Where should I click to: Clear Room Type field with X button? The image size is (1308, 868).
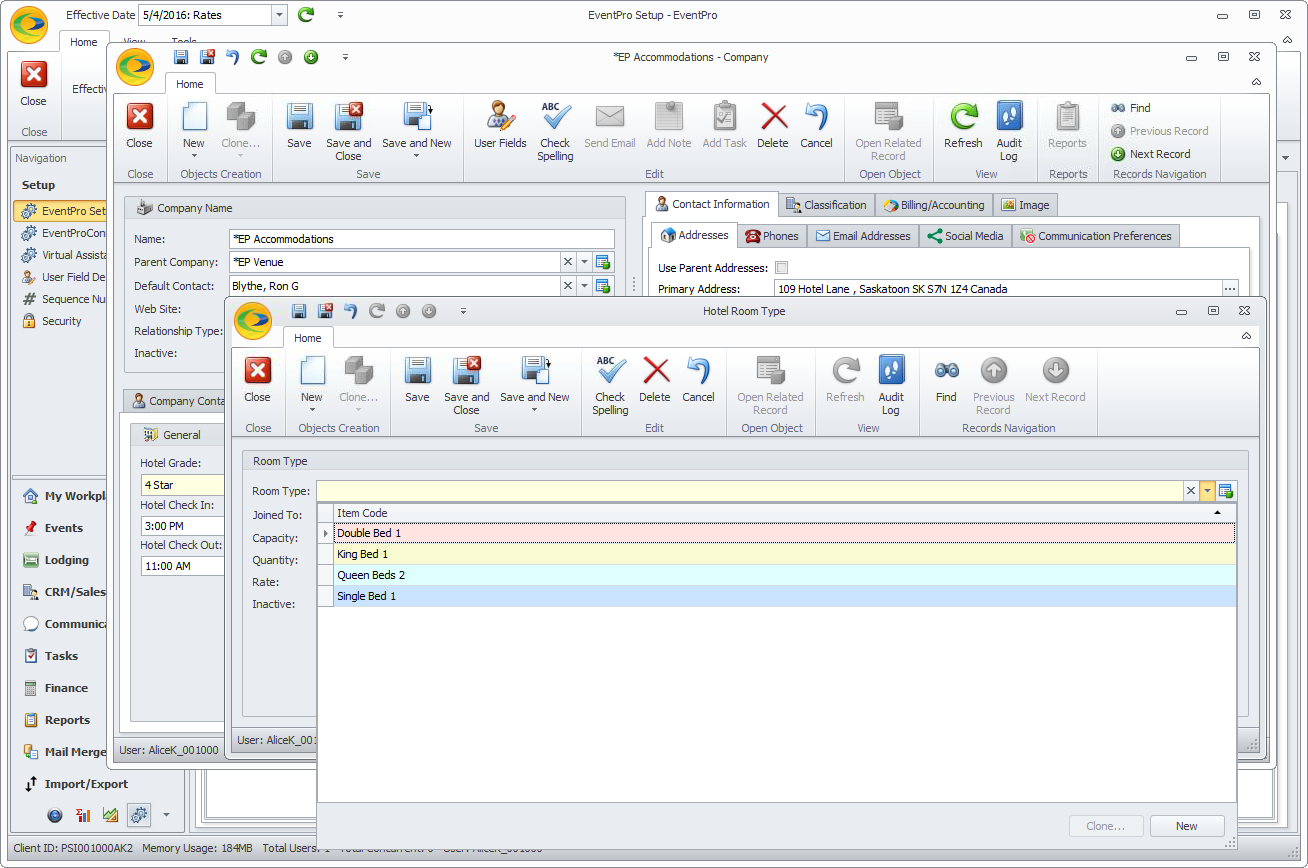click(x=1190, y=491)
